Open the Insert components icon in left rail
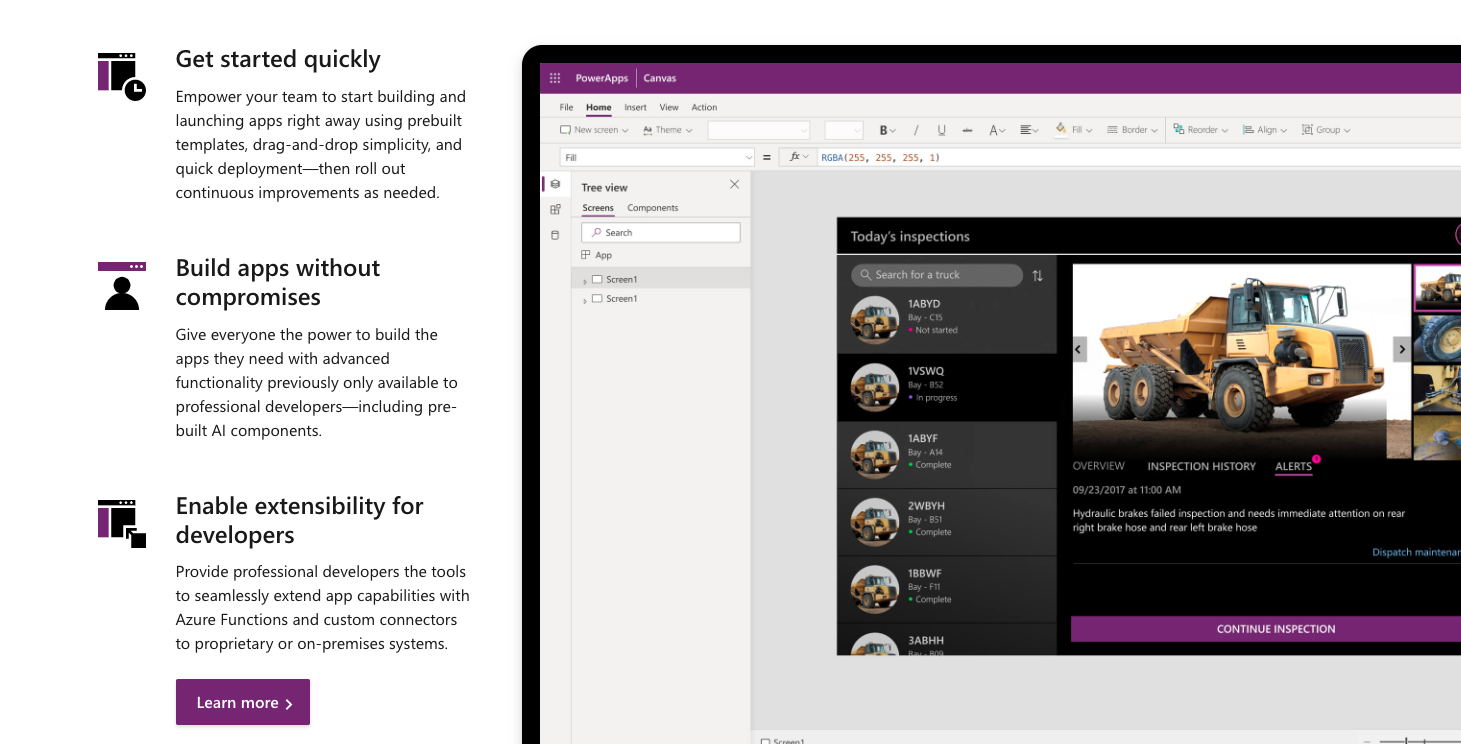 coord(555,209)
